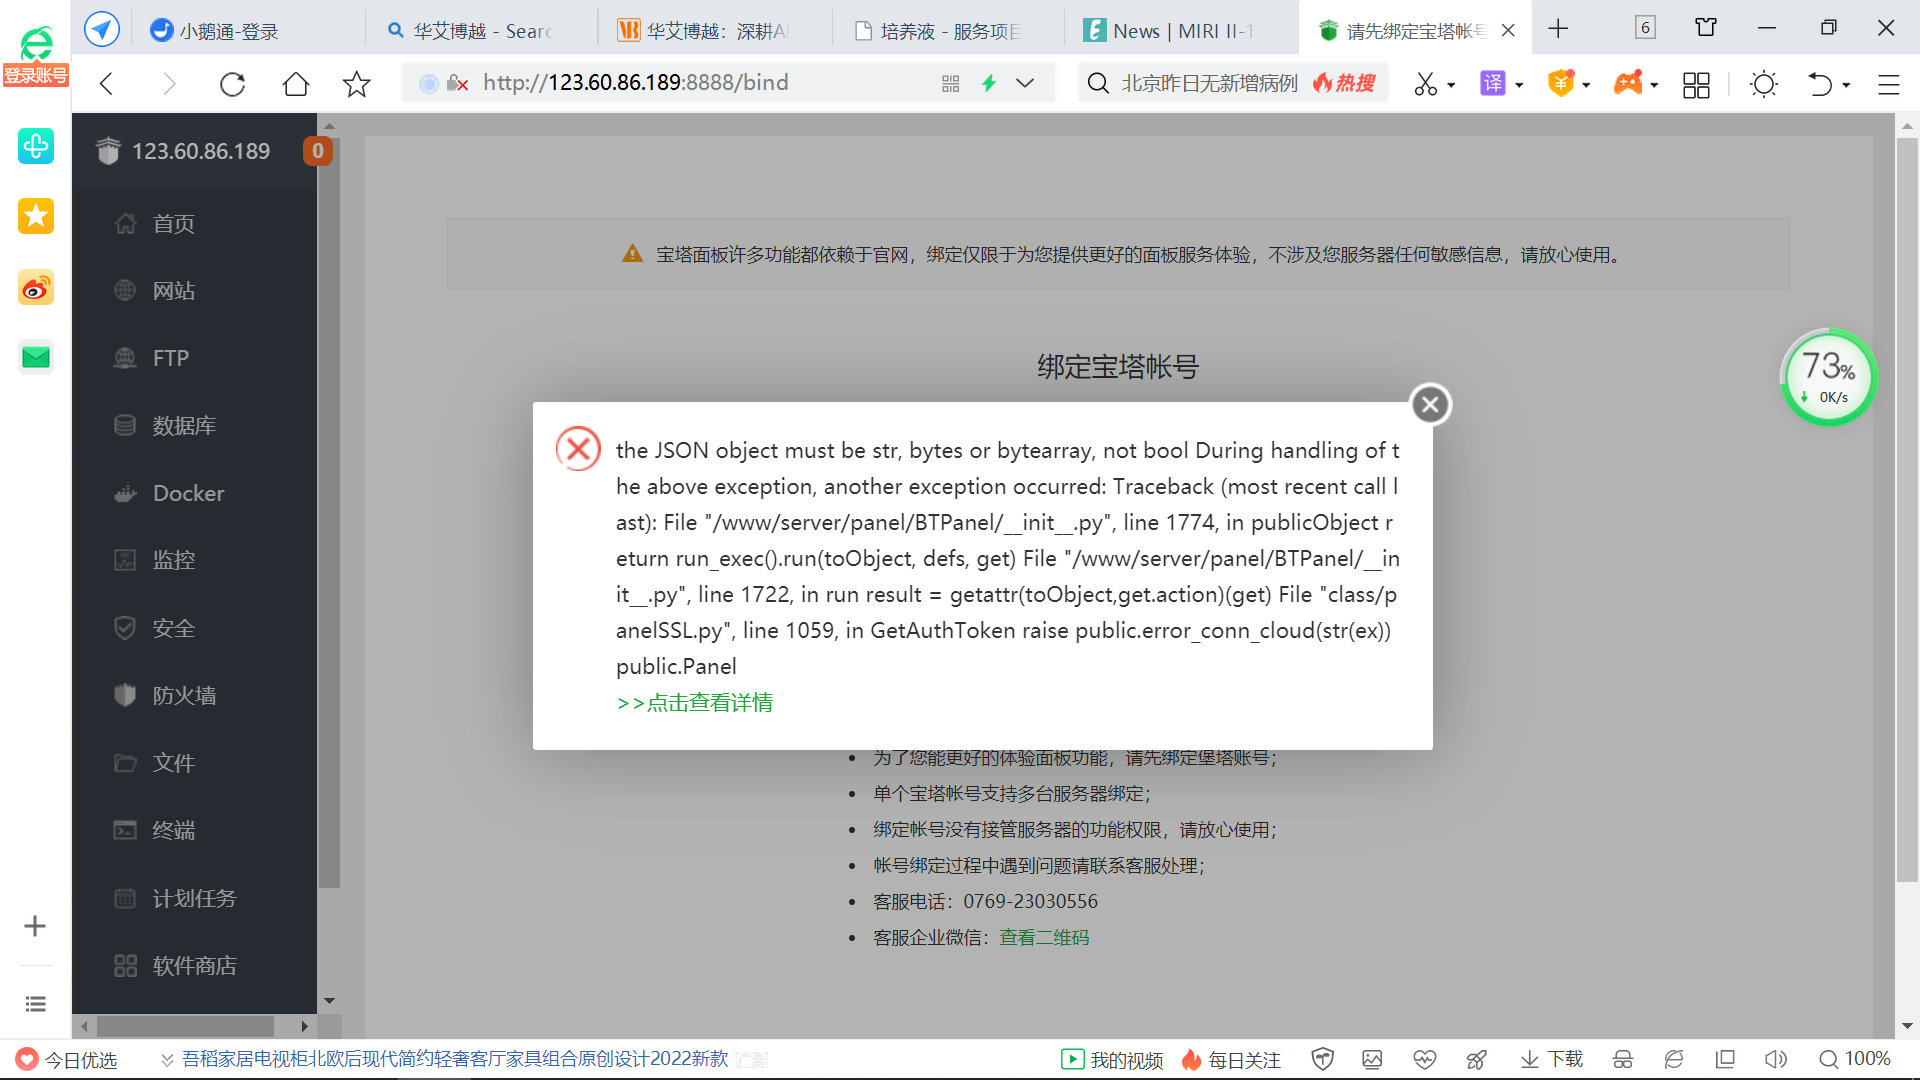
Task: Open the error details link 点击查看详情
Action: (x=695, y=703)
